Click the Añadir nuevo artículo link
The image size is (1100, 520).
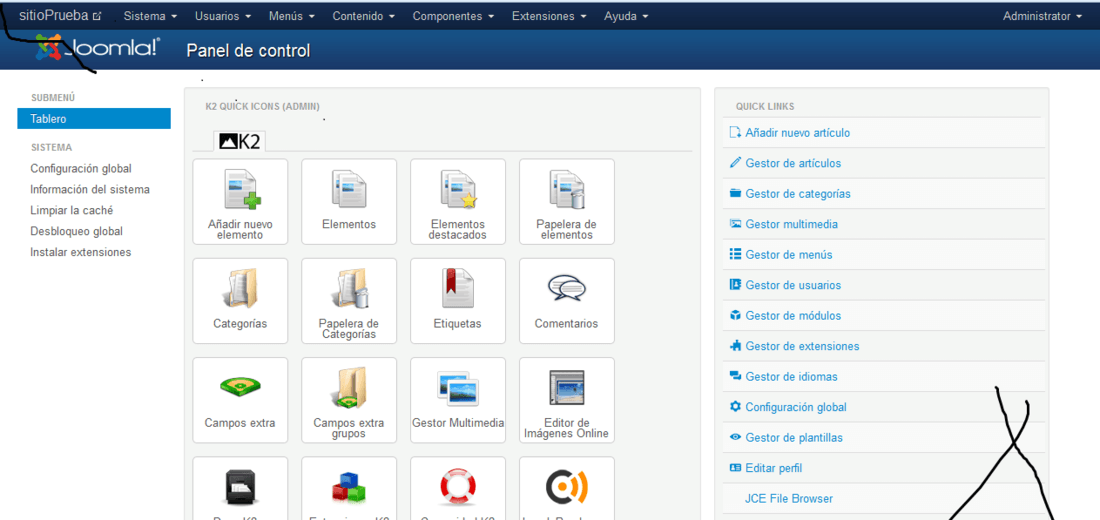tap(798, 133)
